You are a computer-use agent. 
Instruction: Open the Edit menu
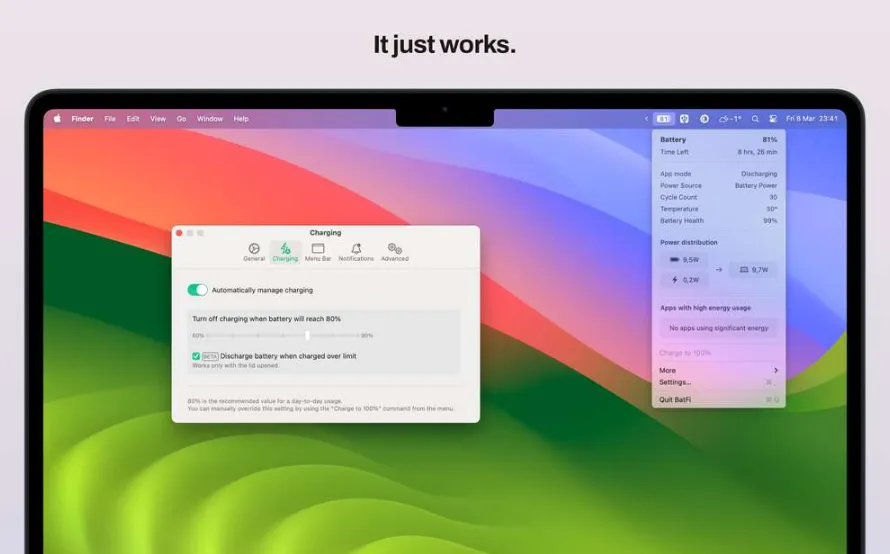[133, 119]
